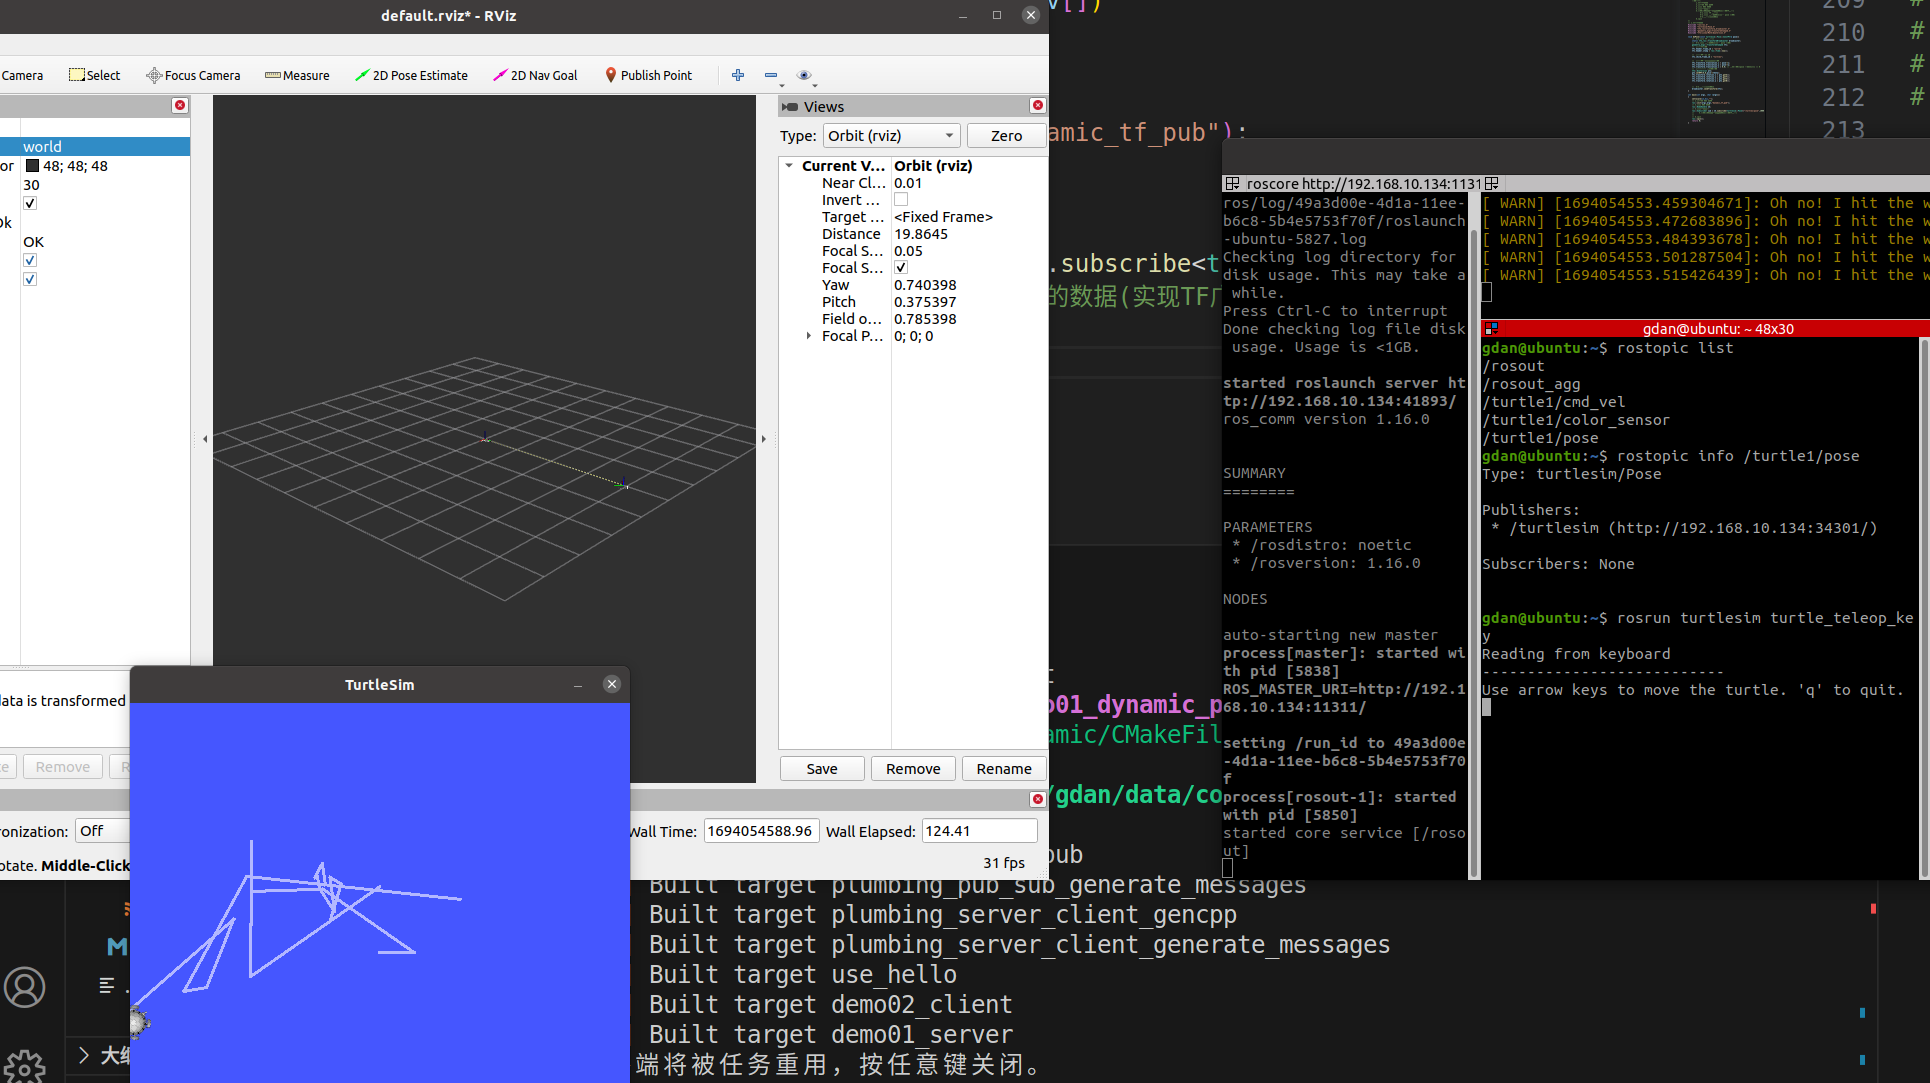1930x1083 pixels.
Task: Click the minus remove-tool icon
Action: [771, 75]
